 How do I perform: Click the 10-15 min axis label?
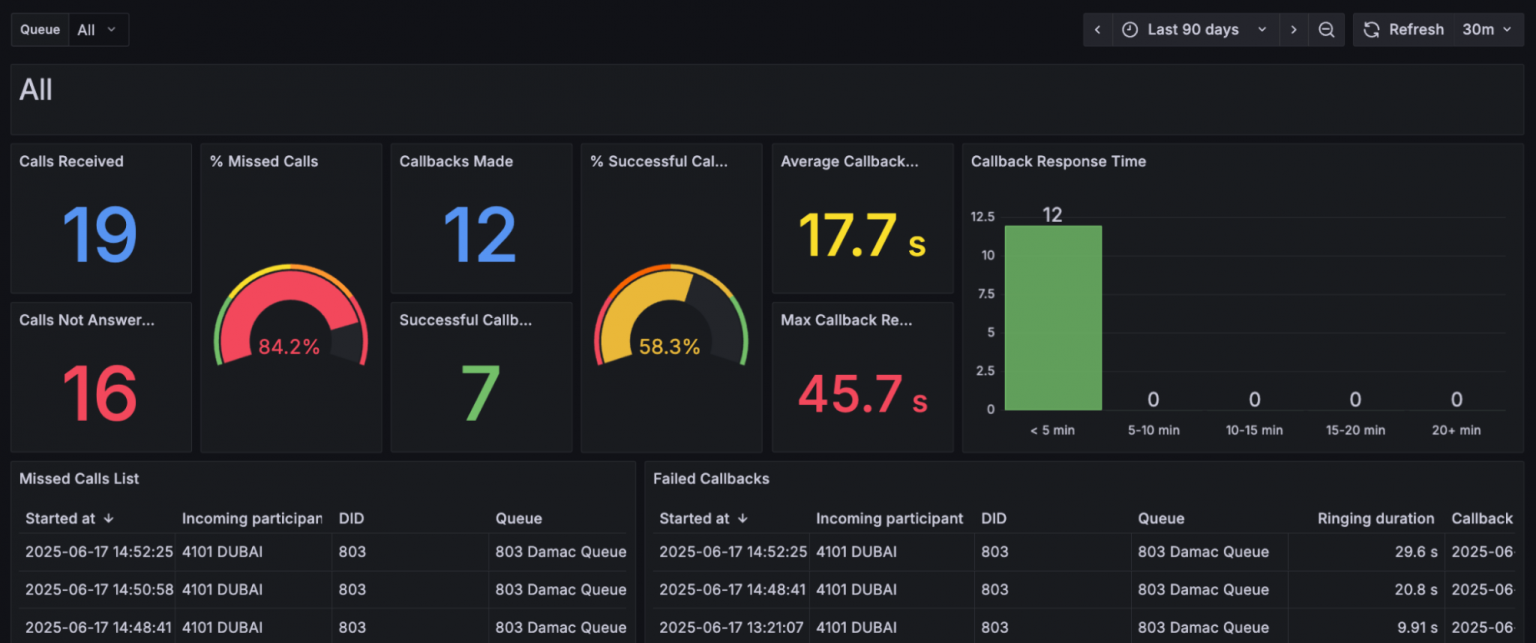click(x=1254, y=430)
